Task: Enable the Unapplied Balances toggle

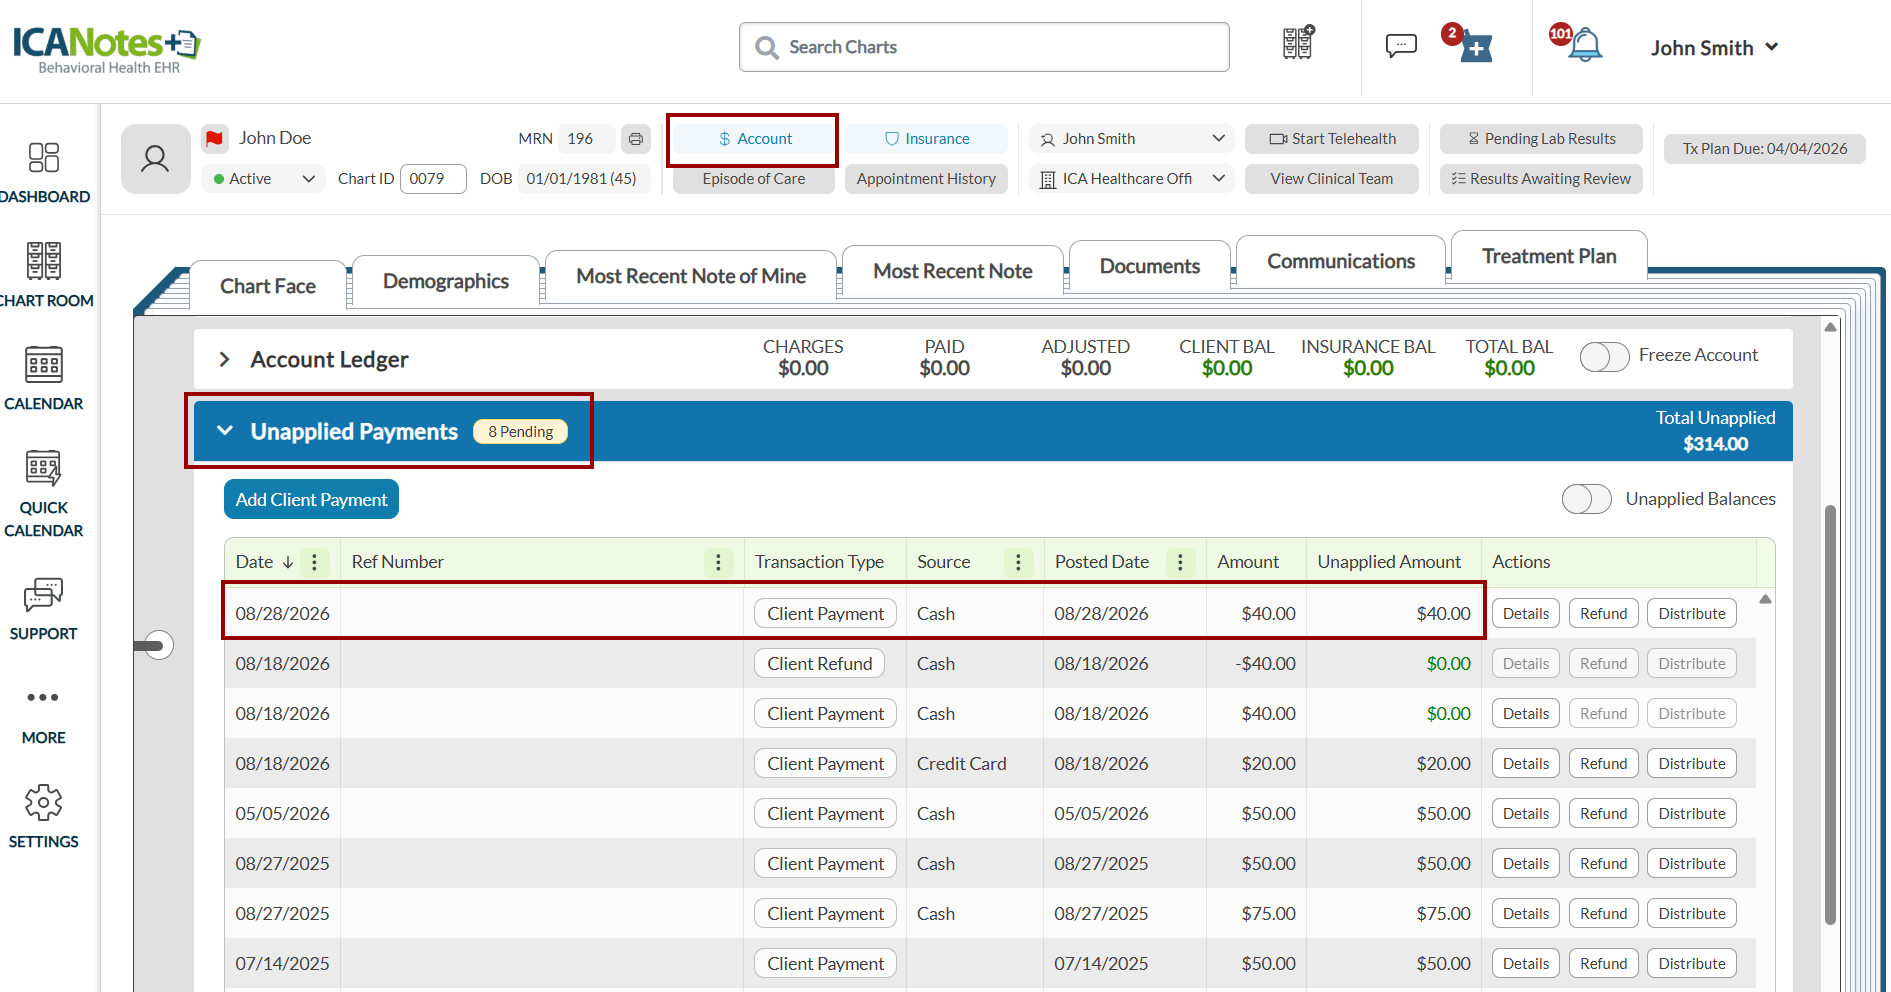Action: coord(1586,499)
